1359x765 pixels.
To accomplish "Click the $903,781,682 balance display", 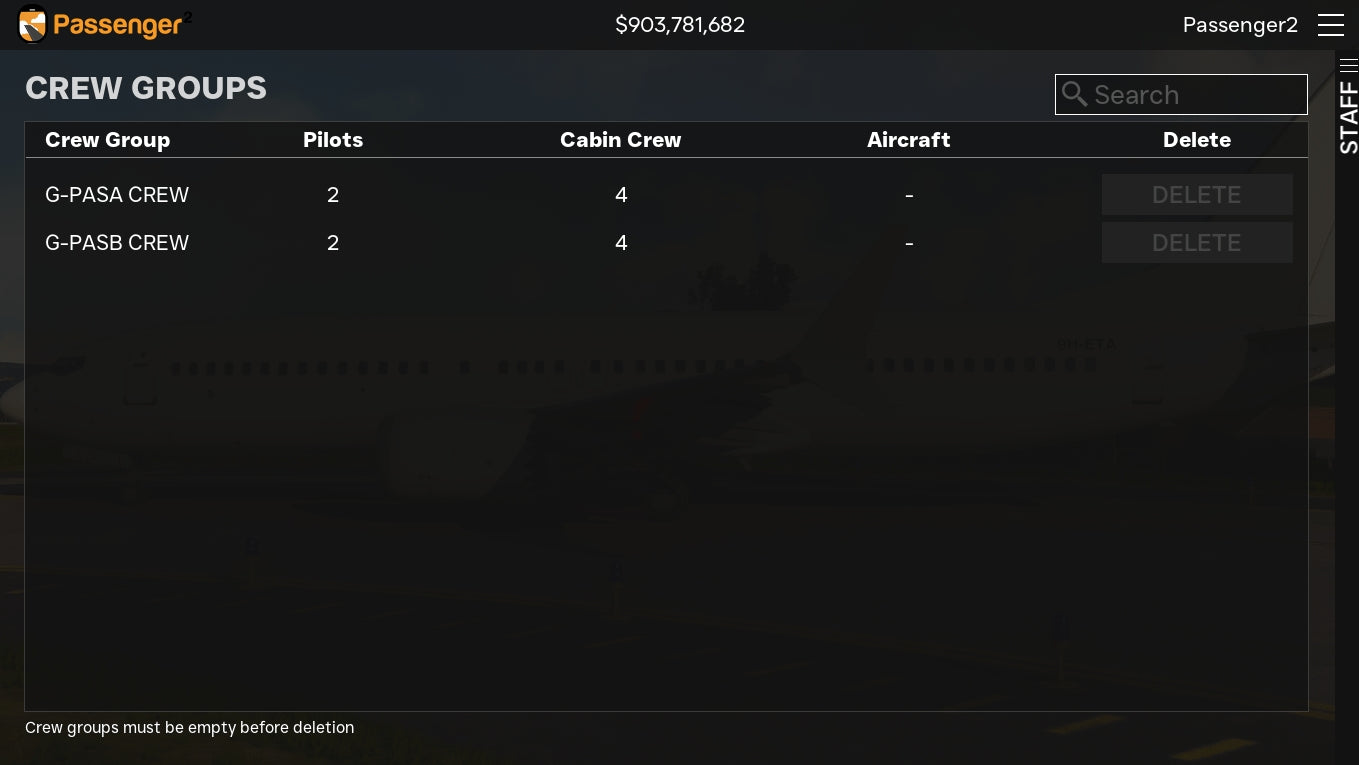I will [680, 25].
